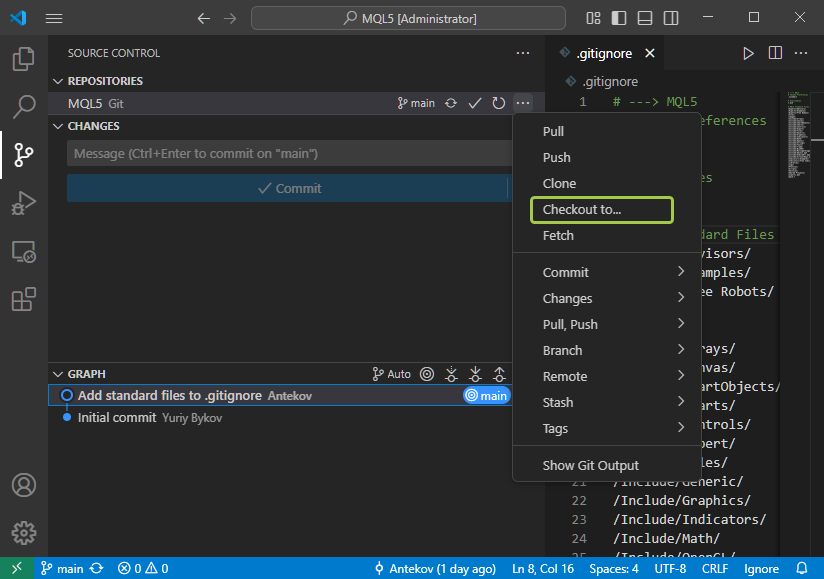Click the commit message input field
Viewport: 824px width, 579px height.
coord(289,153)
